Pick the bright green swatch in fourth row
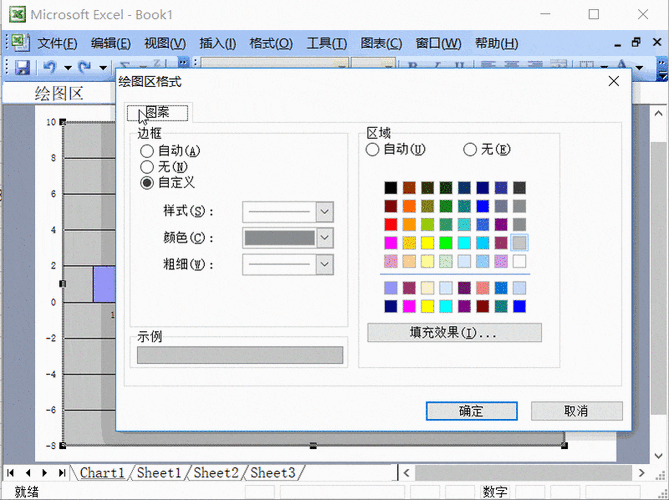The image size is (669, 500). click(x=446, y=243)
